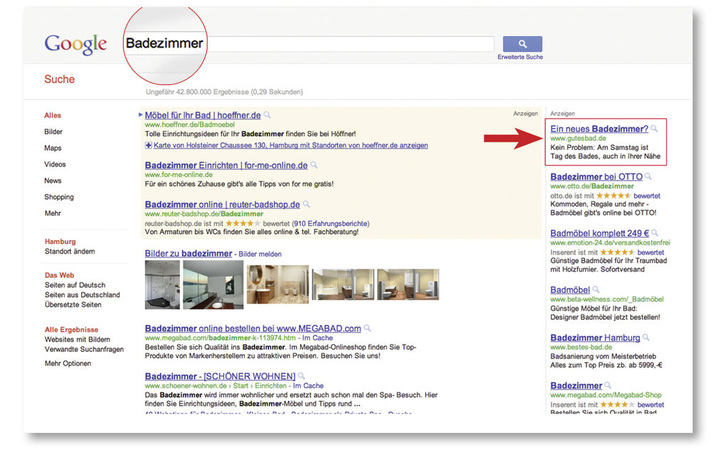
Task: Choose Websites mit Bildern option
Action: (x=77, y=339)
